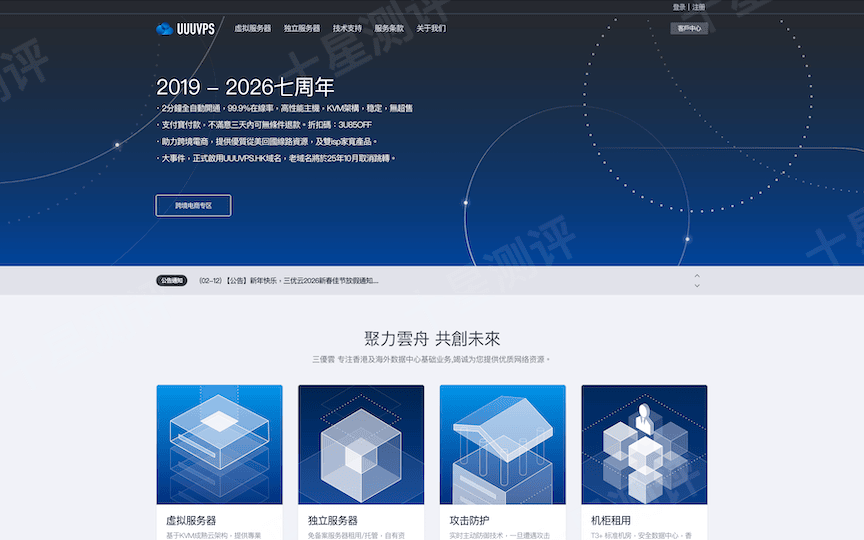
Task: Click the UUUVPS cloud logo
Action: click(185, 29)
